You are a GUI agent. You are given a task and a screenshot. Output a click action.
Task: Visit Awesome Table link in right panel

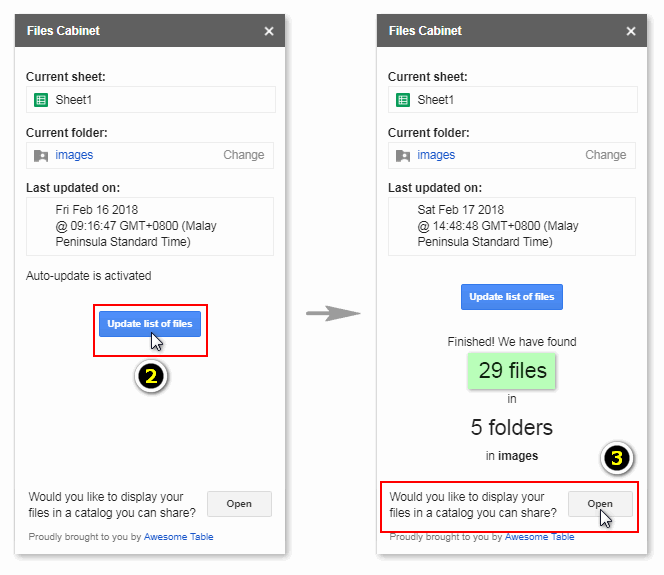click(539, 537)
